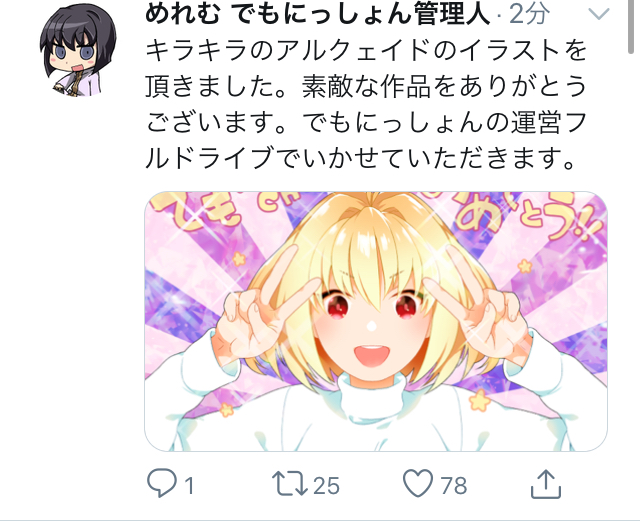Click the yellow banner text in illustration
This screenshot has height=530, width=640.
527,218
